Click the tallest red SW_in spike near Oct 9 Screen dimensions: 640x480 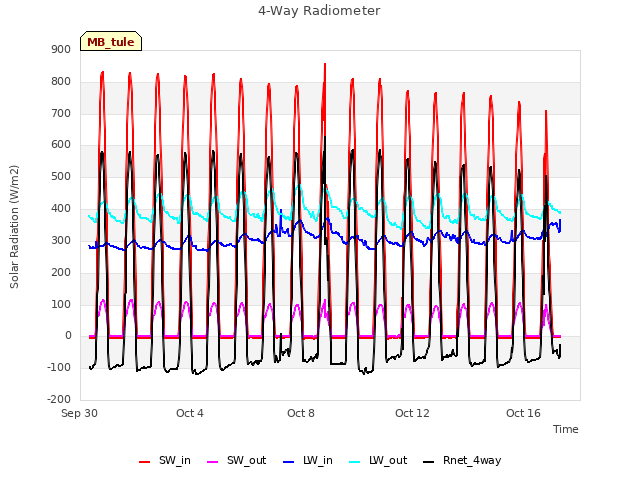tap(325, 65)
